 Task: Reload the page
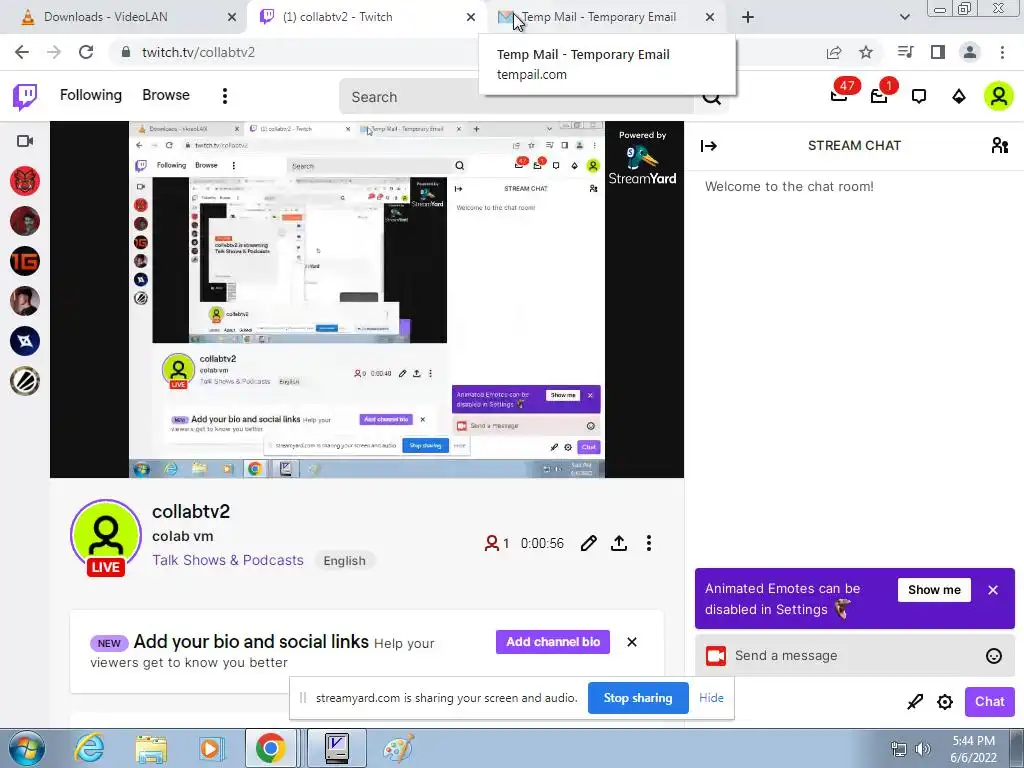click(x=86, y=52)
